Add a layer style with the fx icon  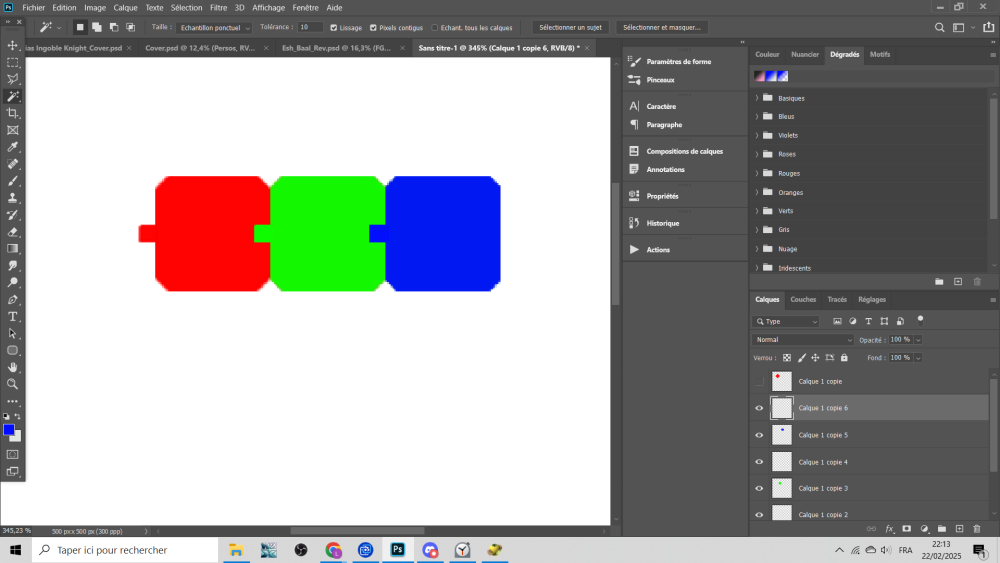[889, 528]
